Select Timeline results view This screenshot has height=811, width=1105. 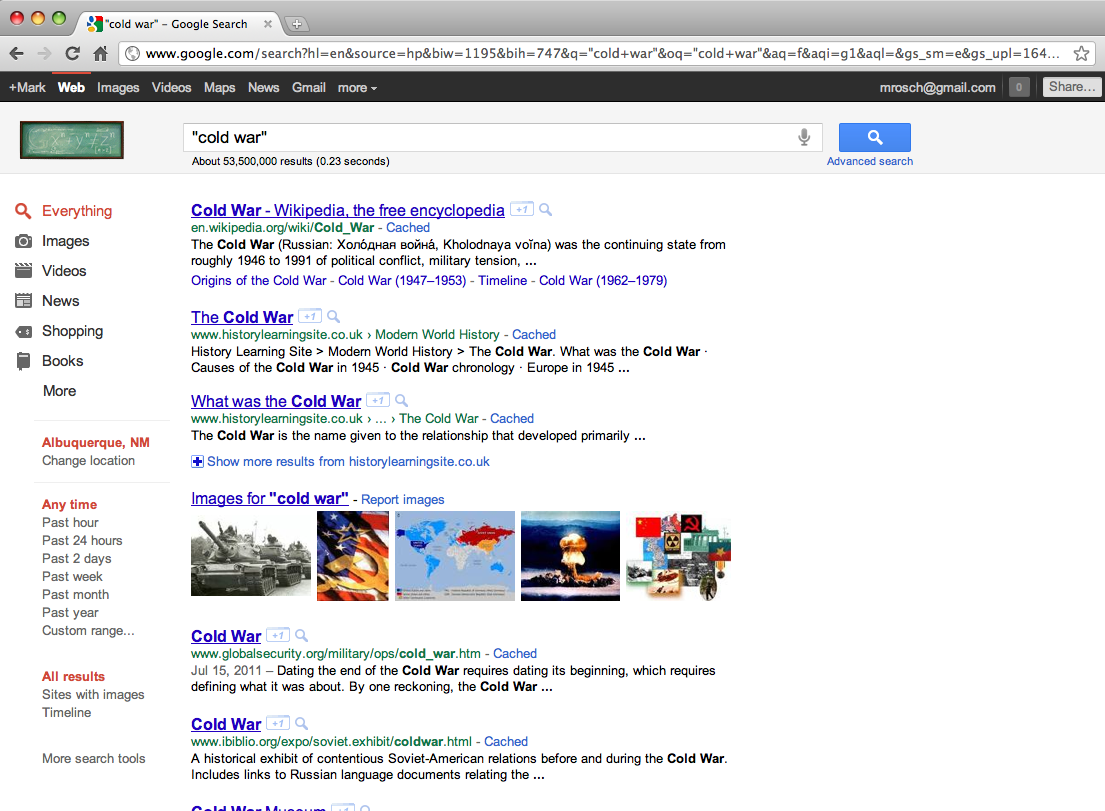[x=66, y=712]
